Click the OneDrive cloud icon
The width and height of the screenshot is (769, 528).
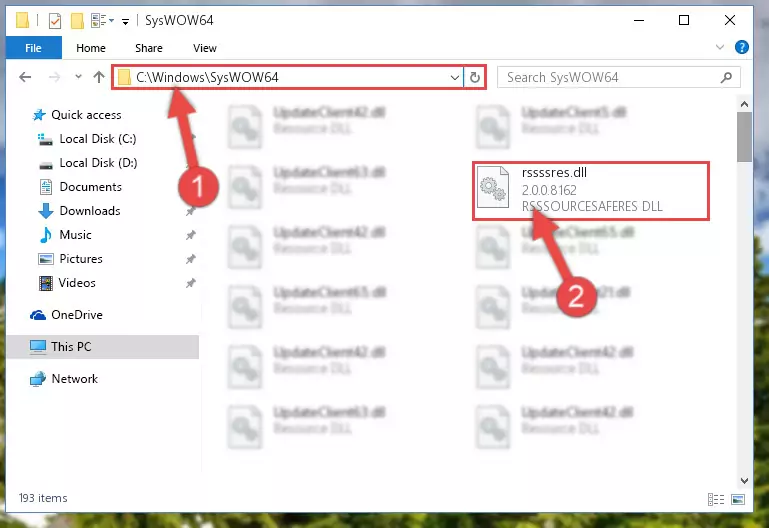38,315
